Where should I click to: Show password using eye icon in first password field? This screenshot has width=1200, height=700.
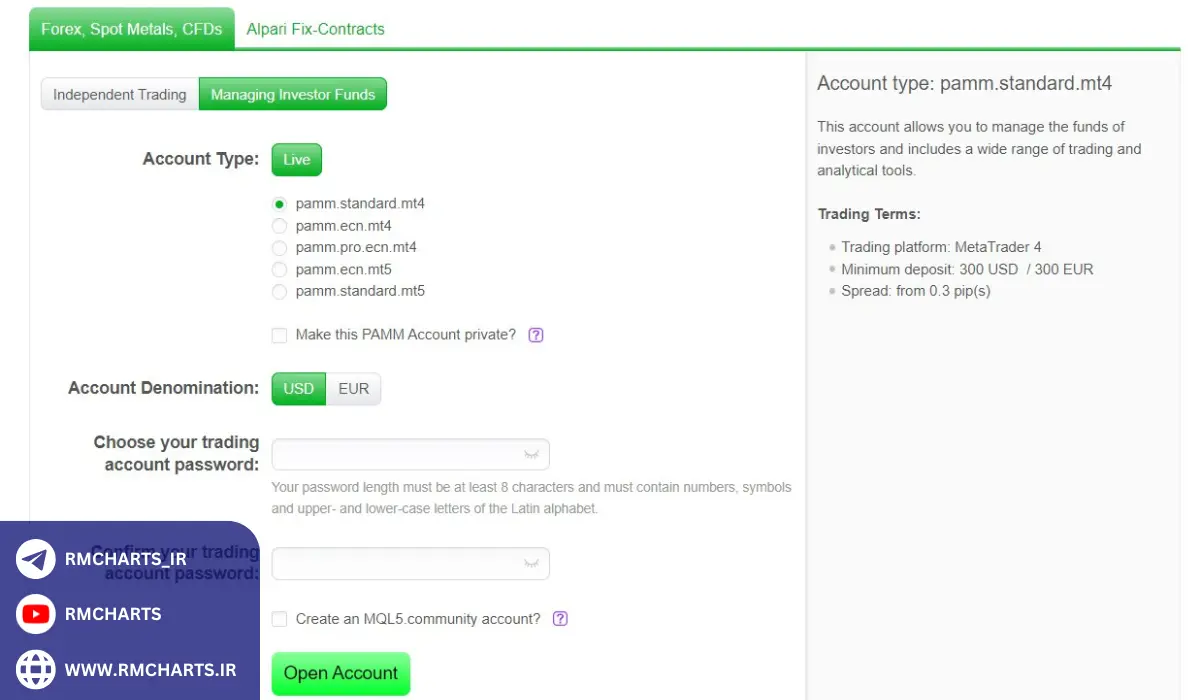(x=531, y=455)
